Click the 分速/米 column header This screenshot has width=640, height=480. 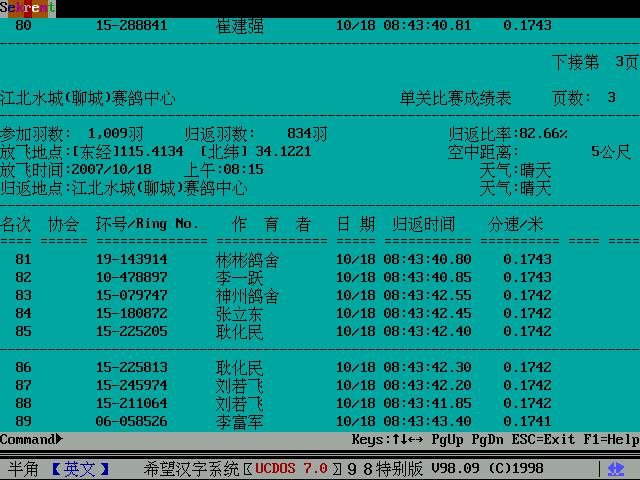(515, 224)
